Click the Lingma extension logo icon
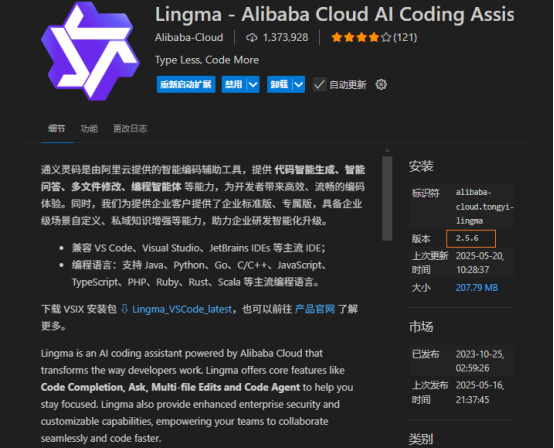This screenshot has height=448, width=554. tap(90, 51)
